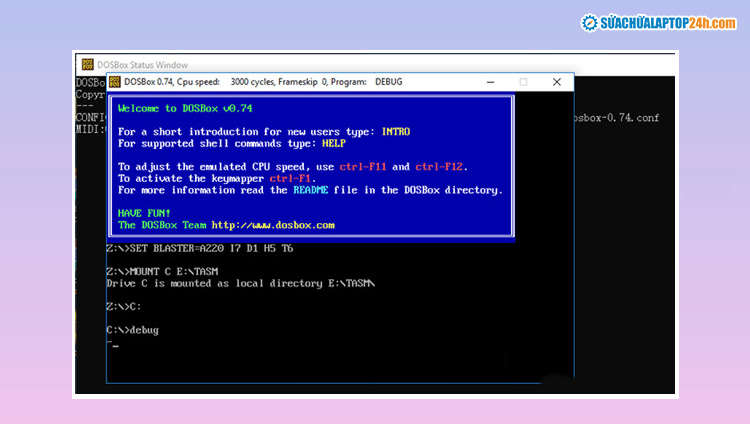
Task: Click the dosbox-0.74.conf text in status window
Action: coord(616,116)
